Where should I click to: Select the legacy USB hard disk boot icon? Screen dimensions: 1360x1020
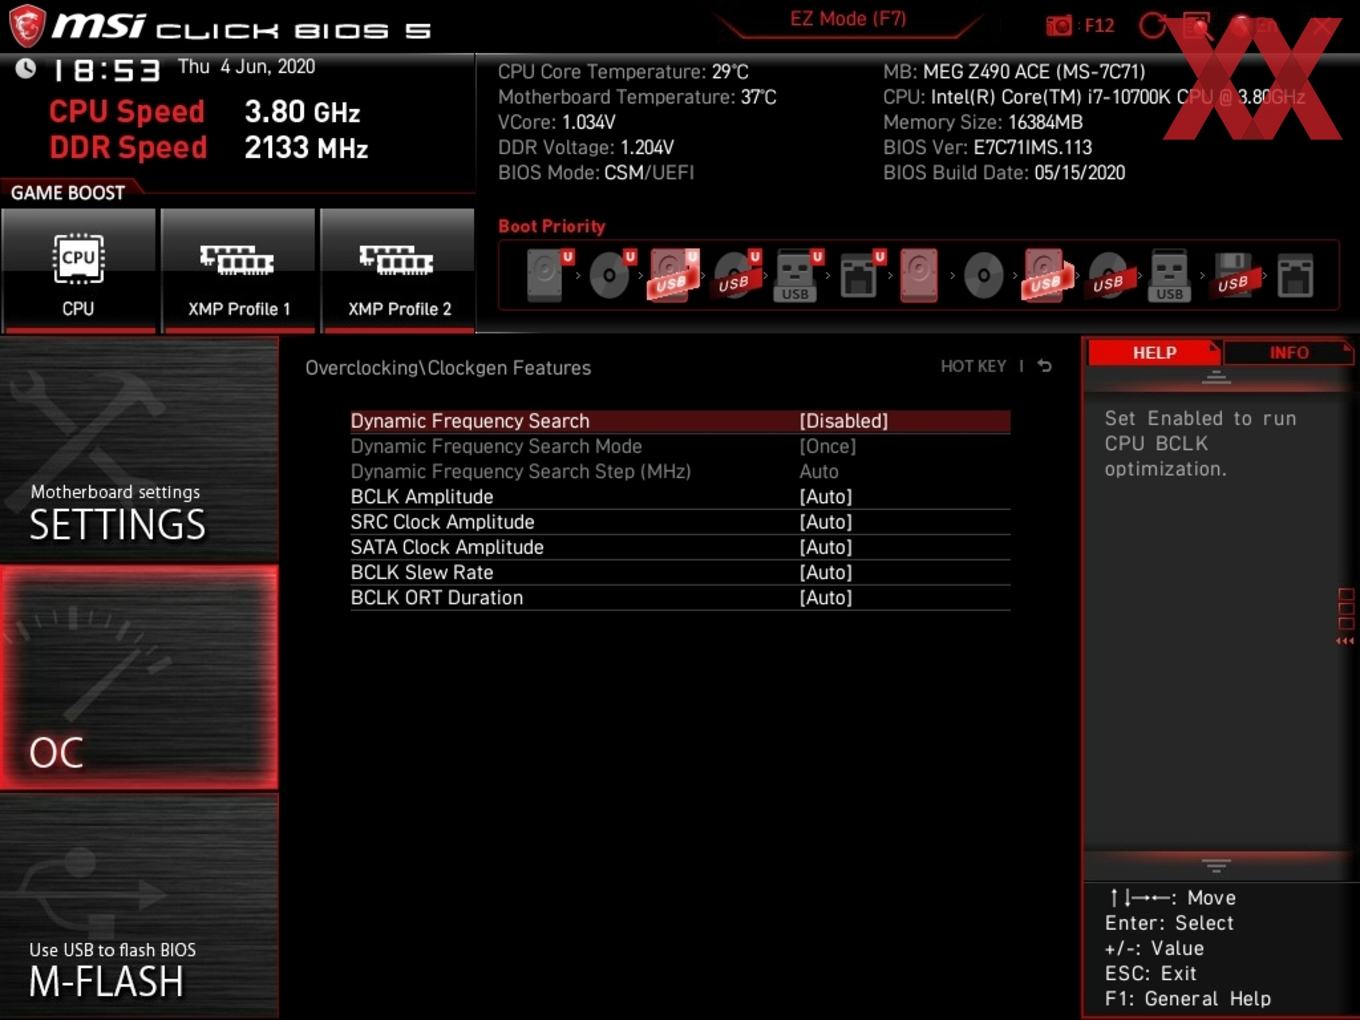1046,275
